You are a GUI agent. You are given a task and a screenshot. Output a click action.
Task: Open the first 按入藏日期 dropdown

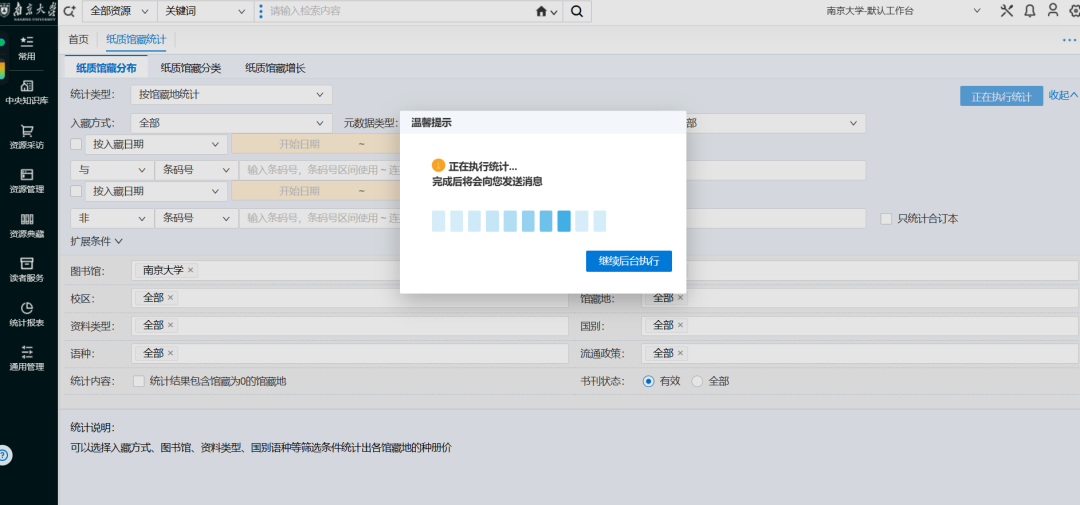click(156, 144)
